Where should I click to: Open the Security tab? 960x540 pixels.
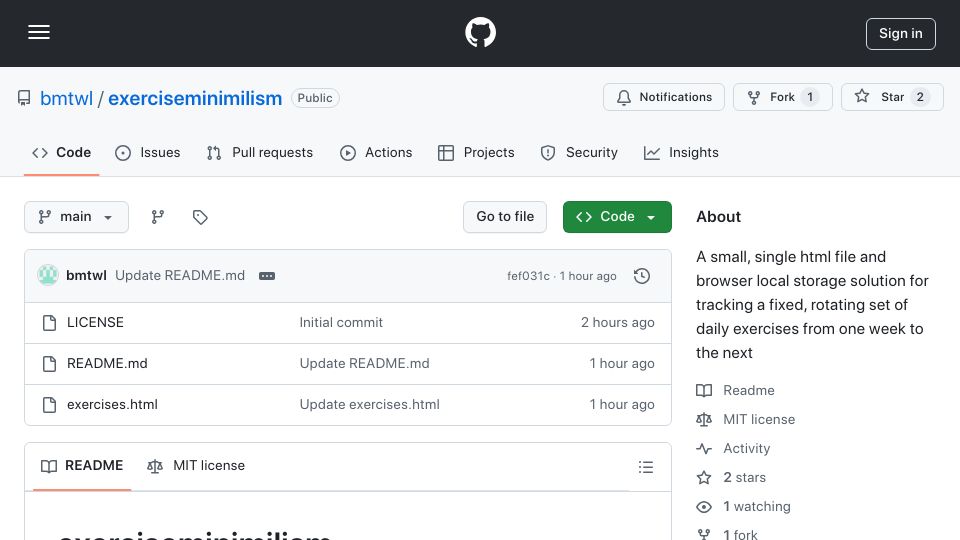pyautogui.click(x=579, y=152)
